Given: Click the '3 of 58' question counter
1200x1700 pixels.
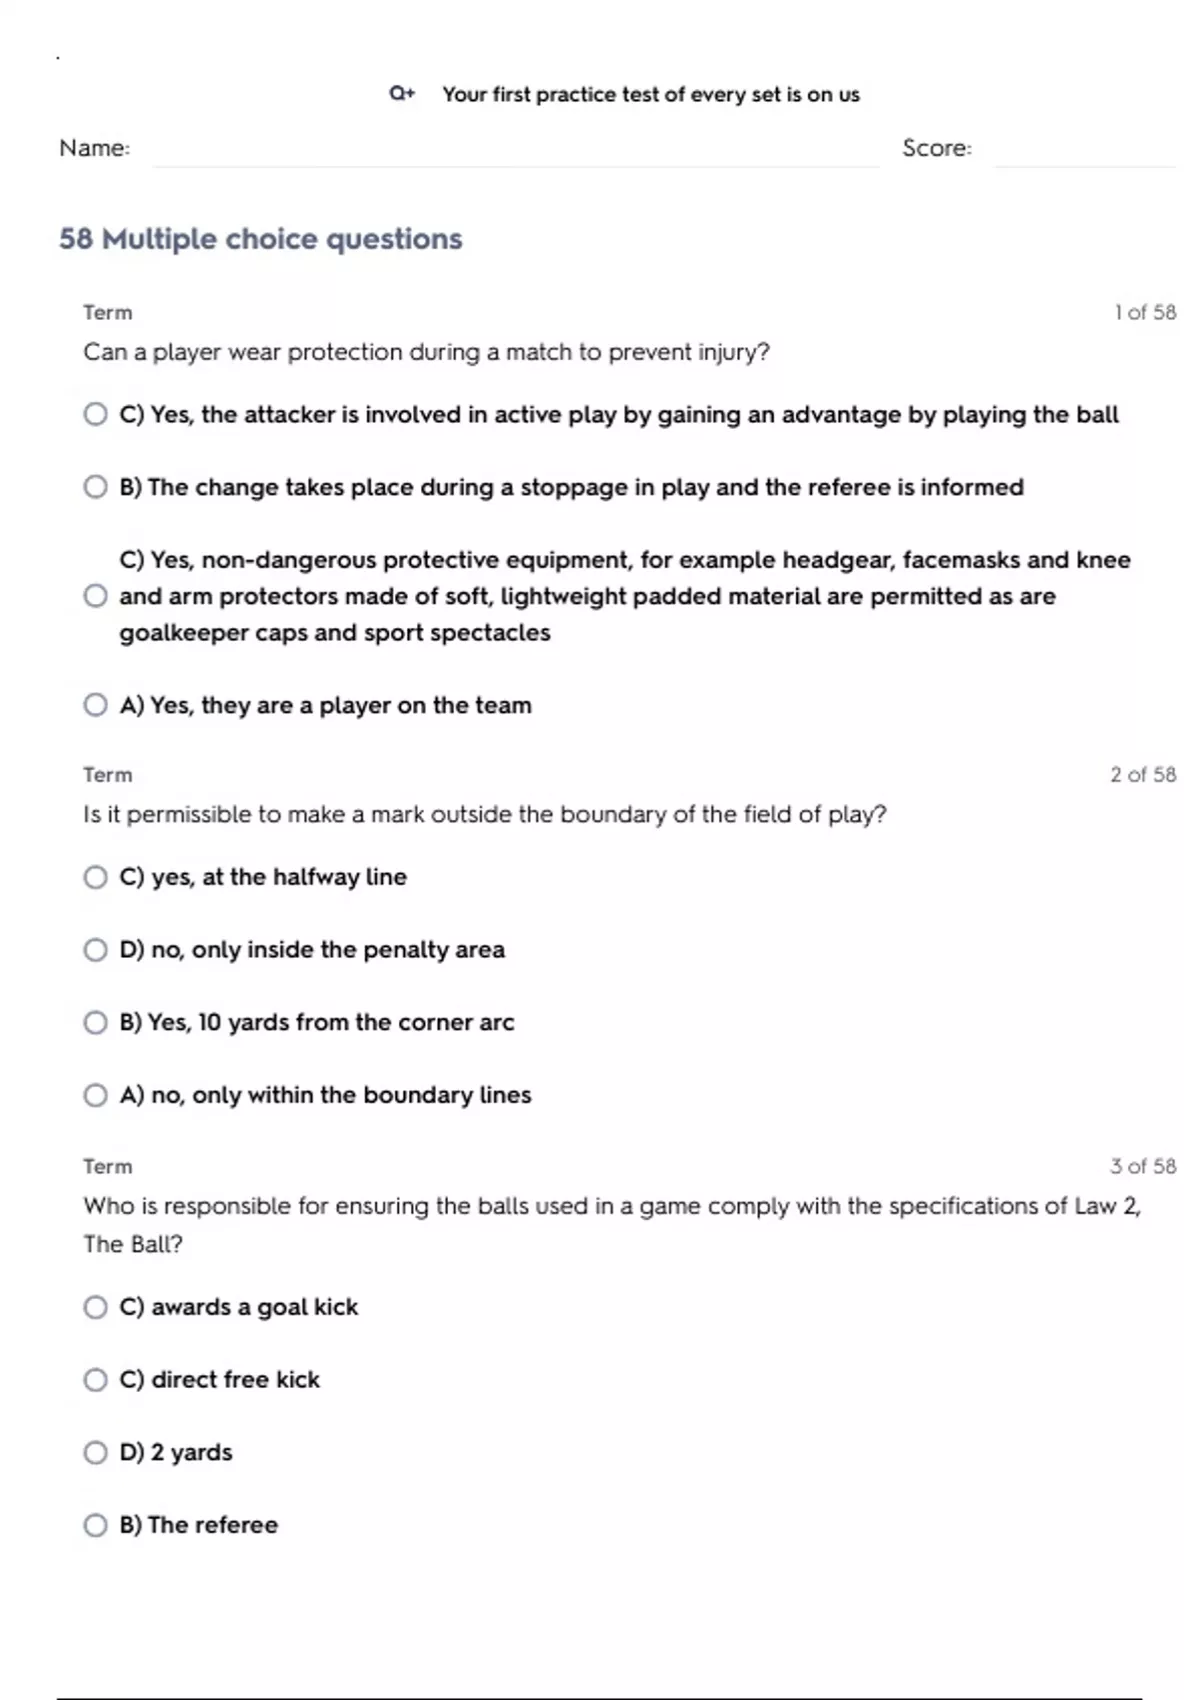Looking at the screenshot, I should click(x=1143, y=1166).
